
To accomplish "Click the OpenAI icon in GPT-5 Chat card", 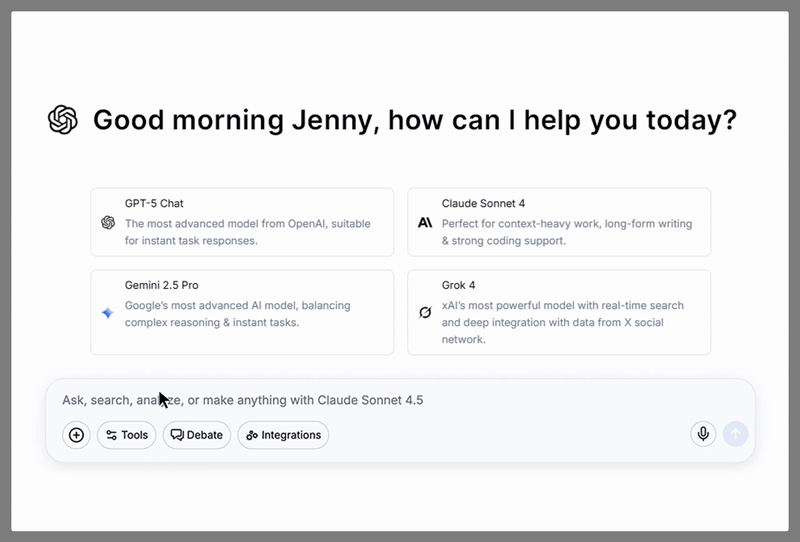I will pyautogui.click(x=108, y=223).
